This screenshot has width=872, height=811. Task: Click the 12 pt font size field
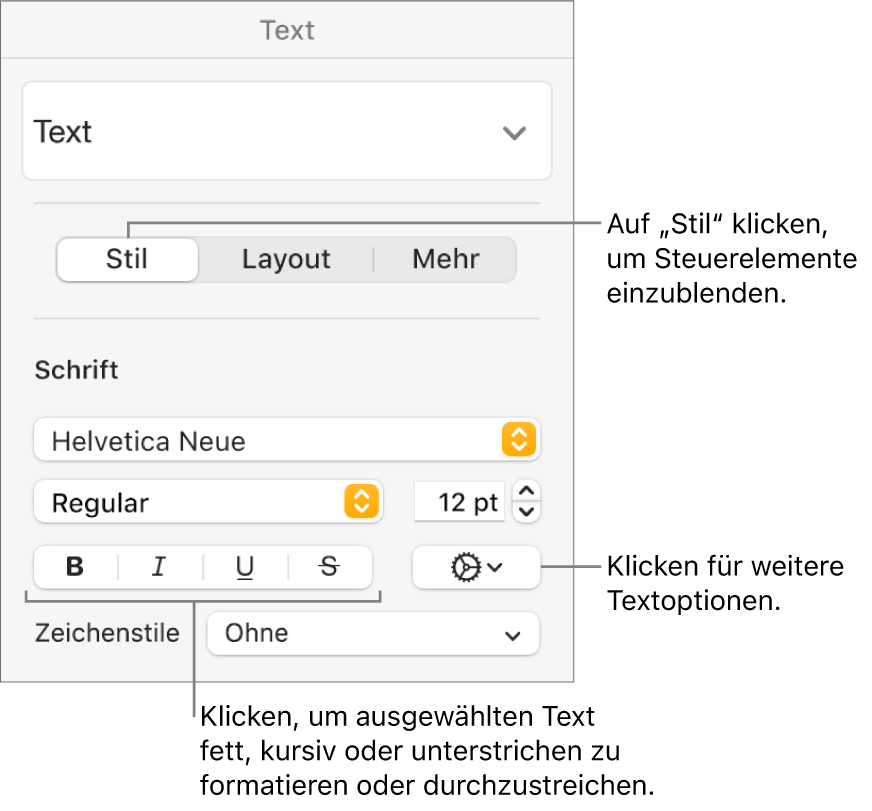click(460, 502)
